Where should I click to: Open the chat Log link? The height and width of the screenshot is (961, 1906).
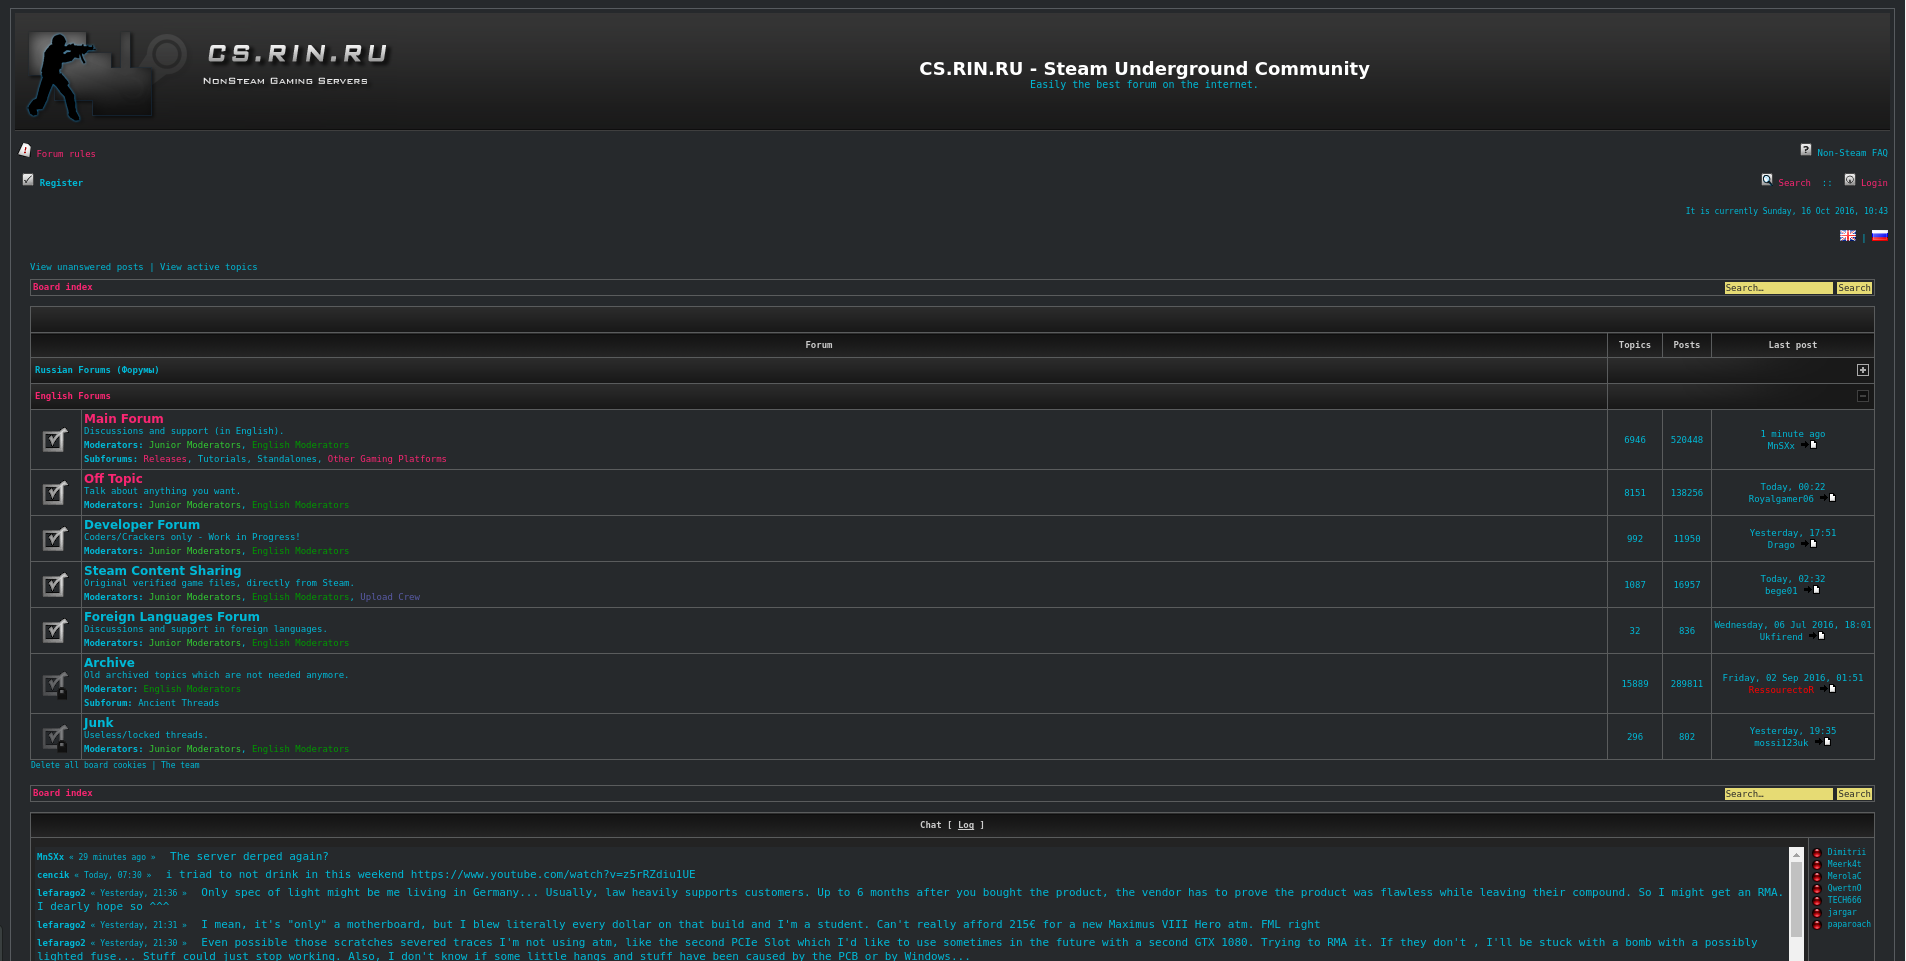pyautogui.click(x=966, y=825)
